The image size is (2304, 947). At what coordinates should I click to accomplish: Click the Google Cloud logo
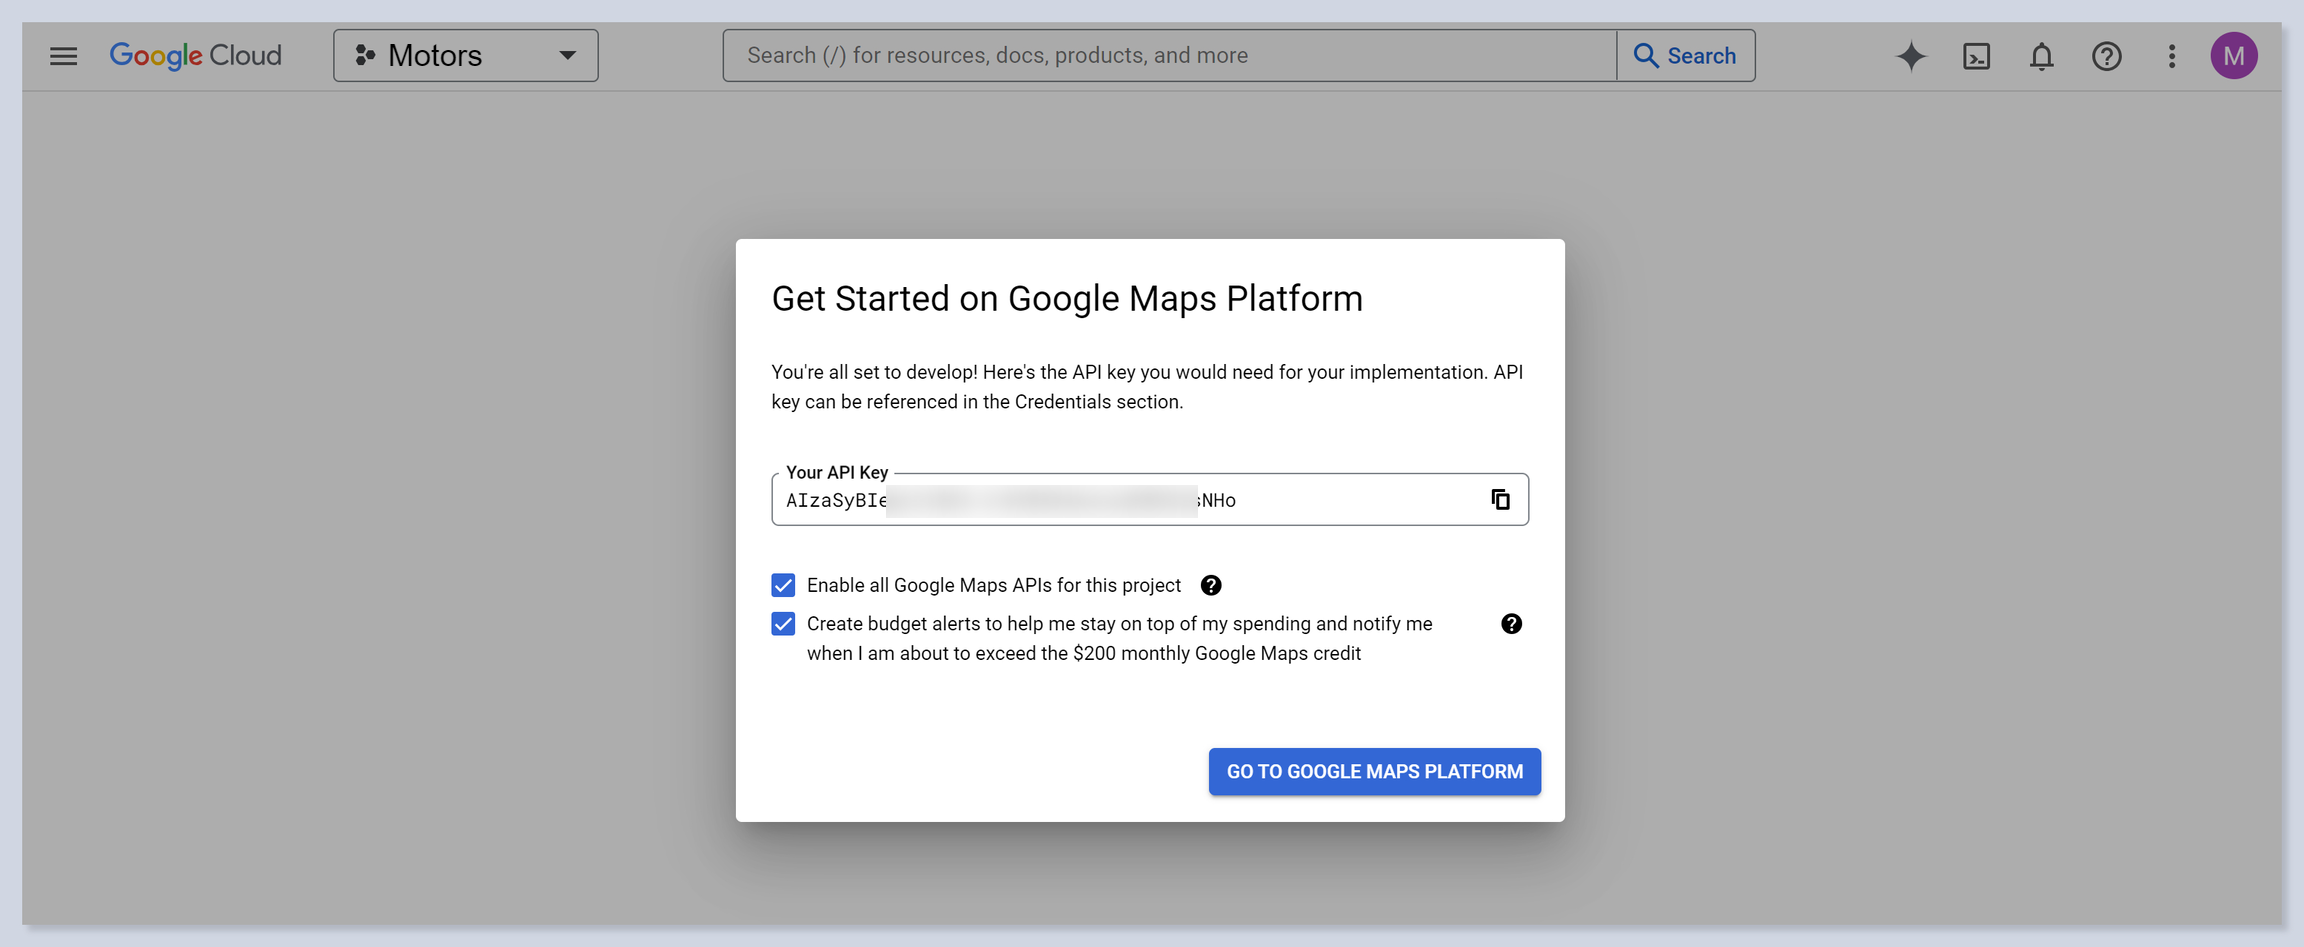pos(196,56)
